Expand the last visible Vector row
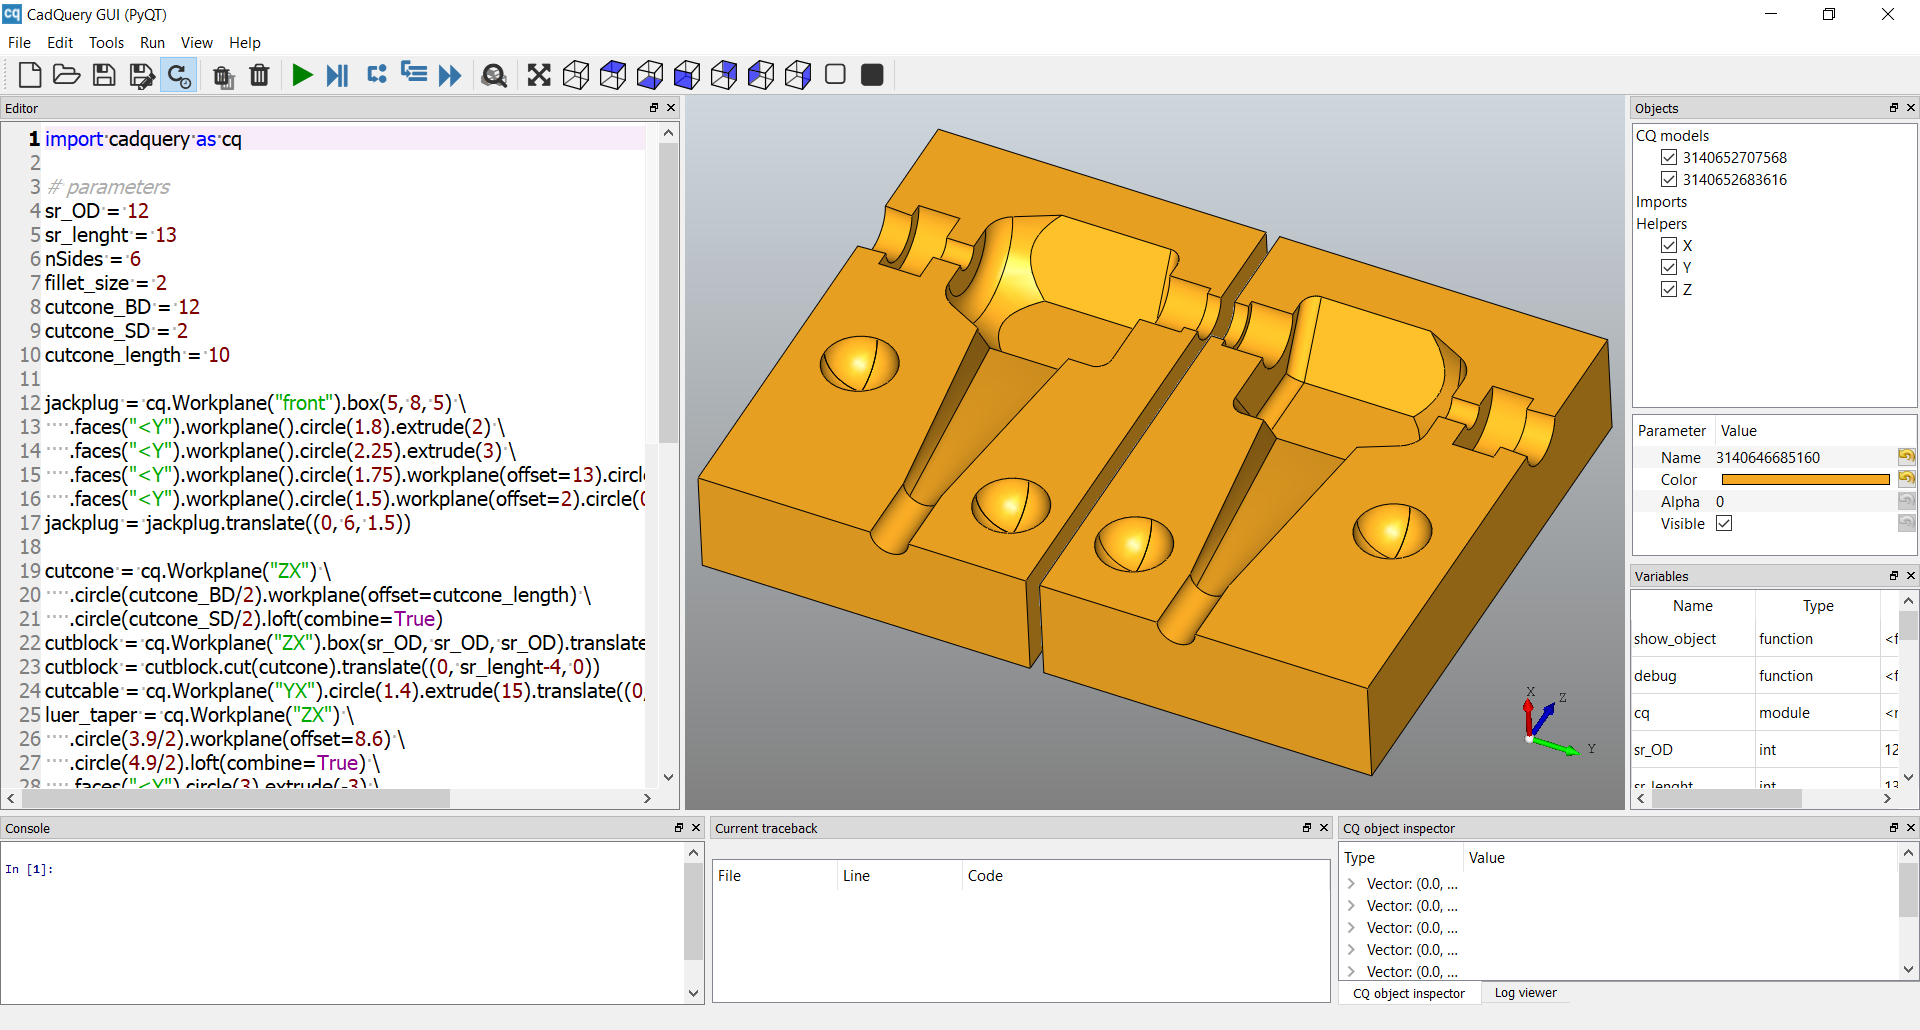 (x=1352, y=971)
